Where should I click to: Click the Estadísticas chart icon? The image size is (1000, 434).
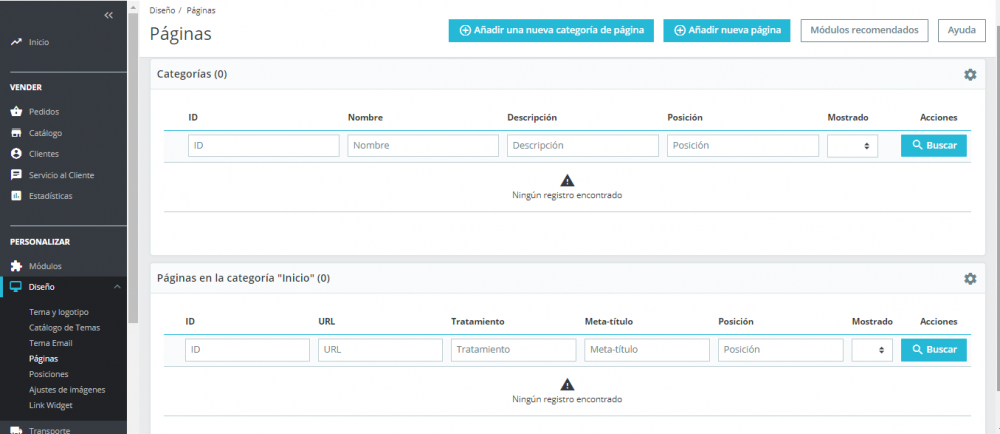click(x=16, y=196)
